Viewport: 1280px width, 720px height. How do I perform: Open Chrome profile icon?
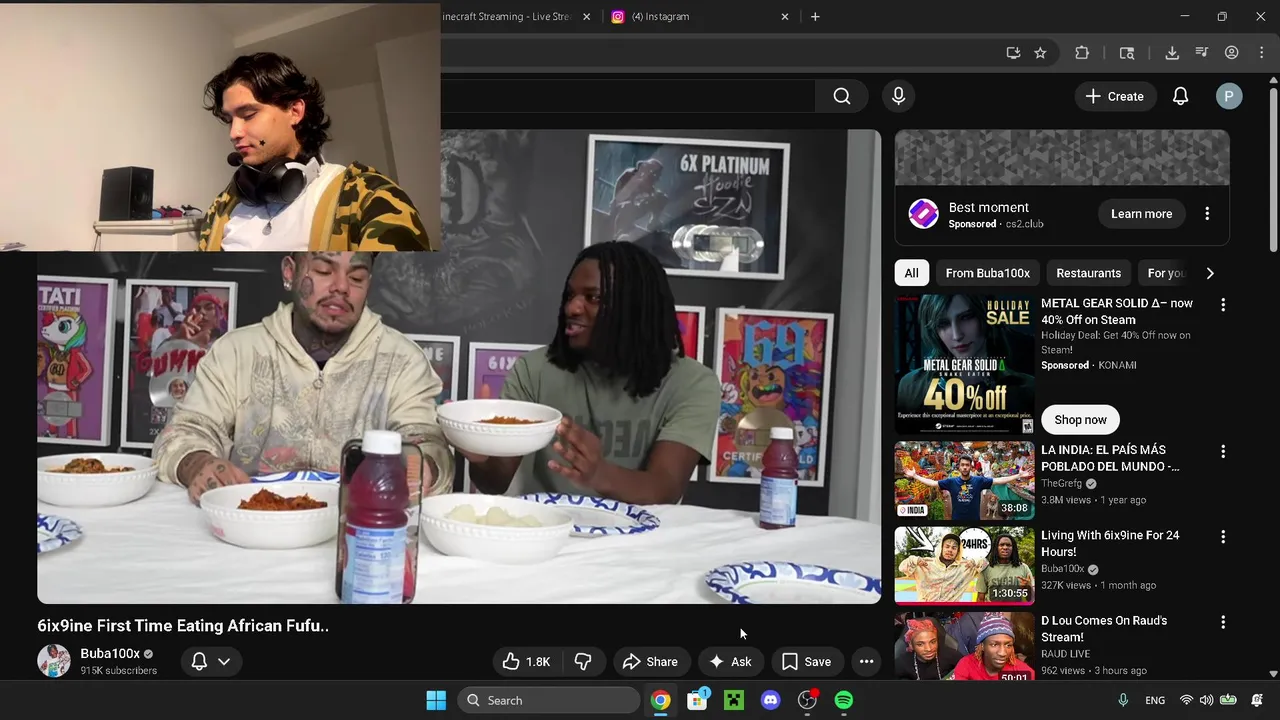[x=1232, y=53]
